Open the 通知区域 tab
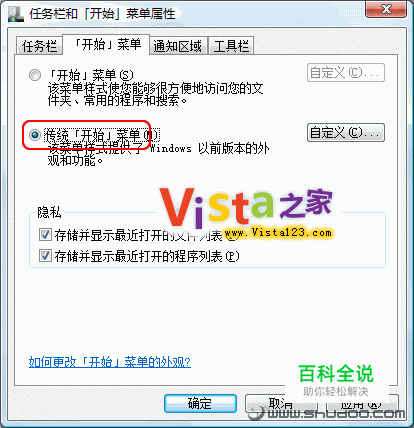 [178, 46]
